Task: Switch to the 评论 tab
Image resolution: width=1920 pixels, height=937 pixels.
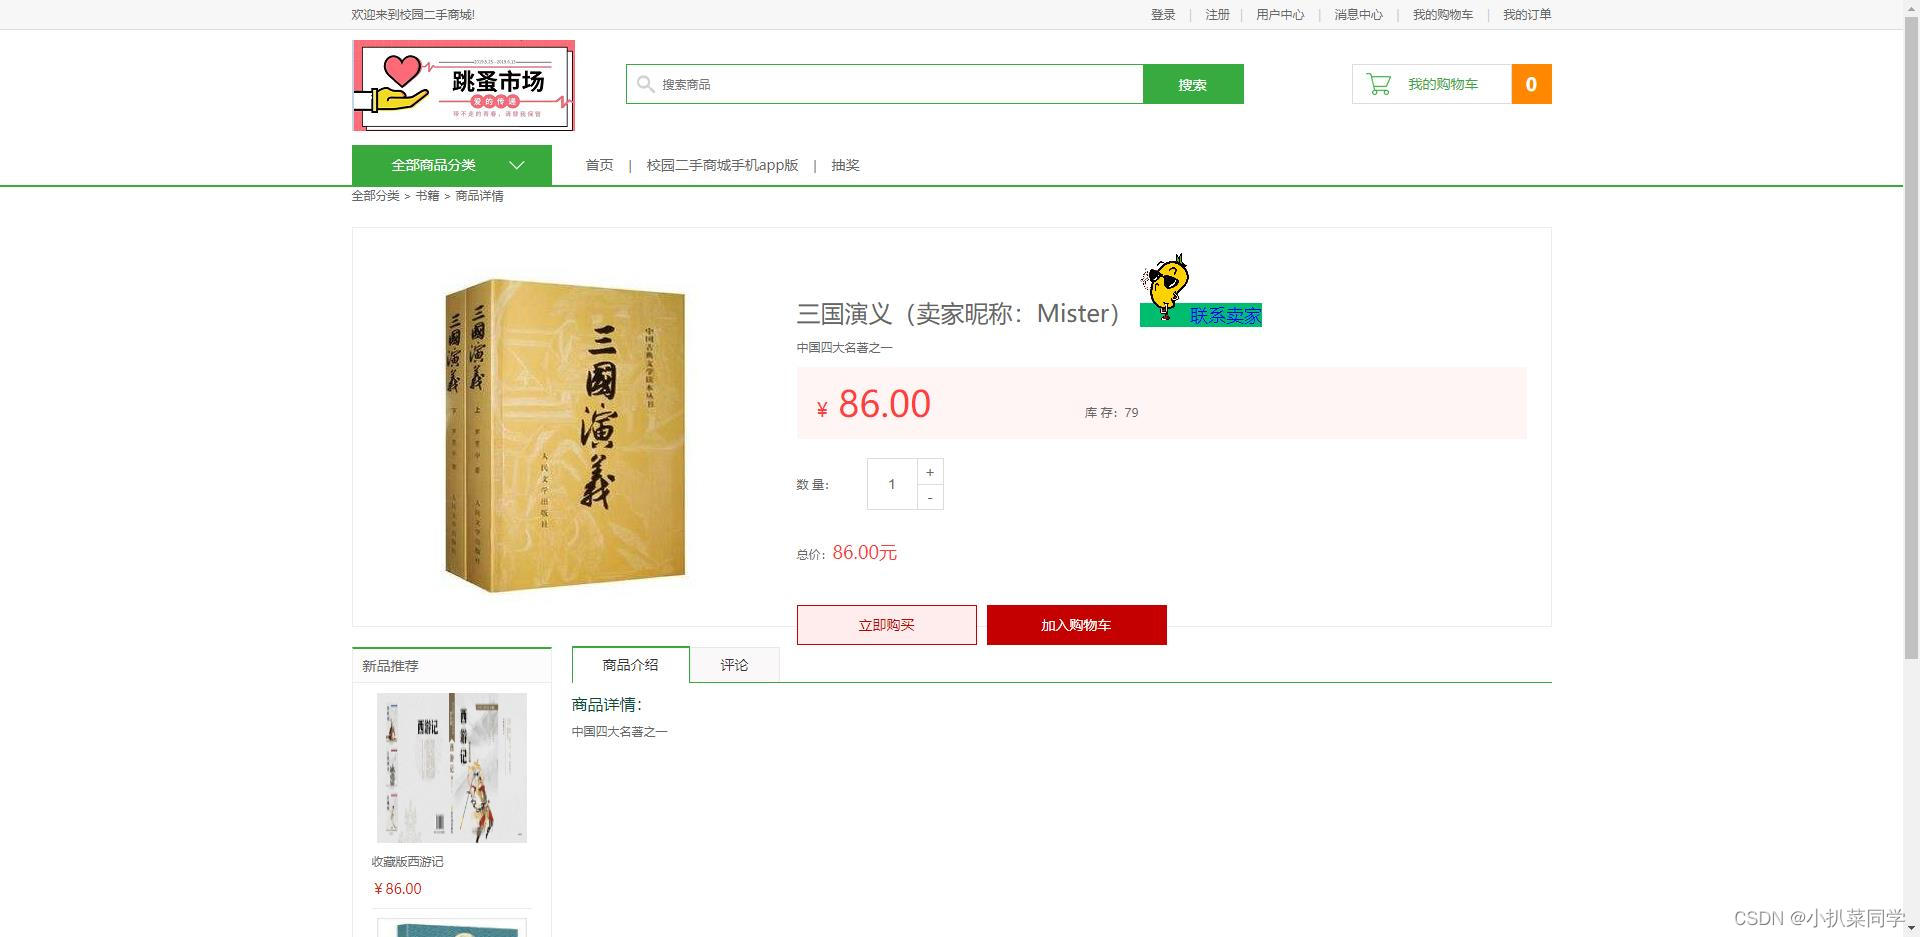Action: 734,665
